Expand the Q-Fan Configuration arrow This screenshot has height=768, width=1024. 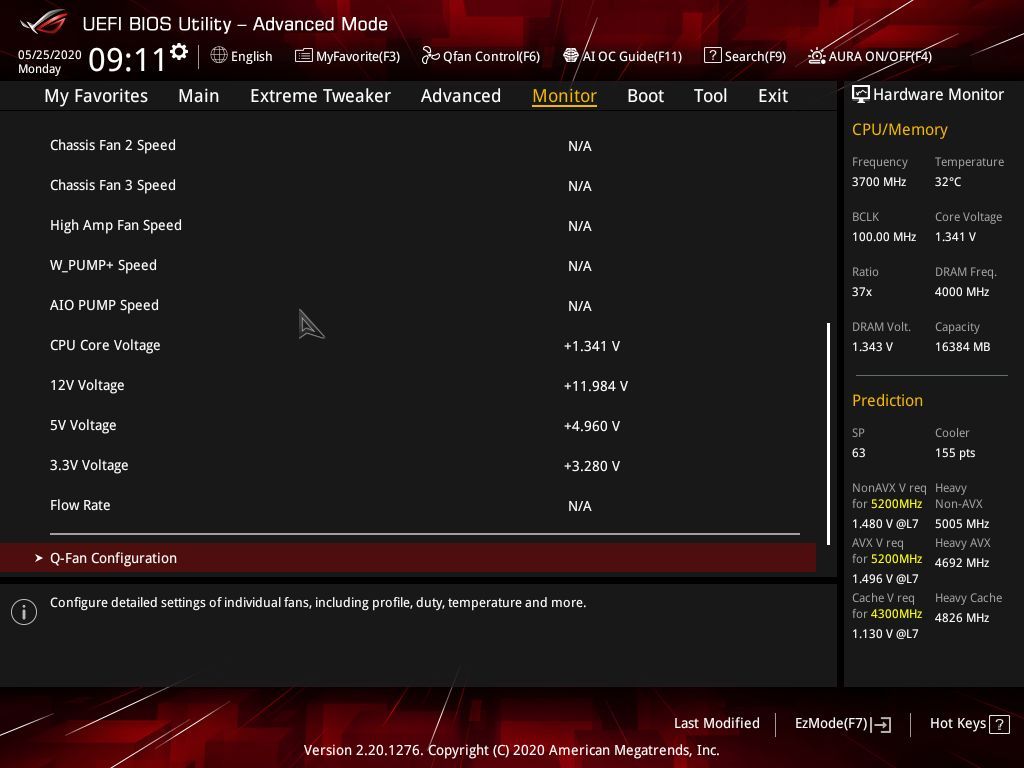[39, 558]
